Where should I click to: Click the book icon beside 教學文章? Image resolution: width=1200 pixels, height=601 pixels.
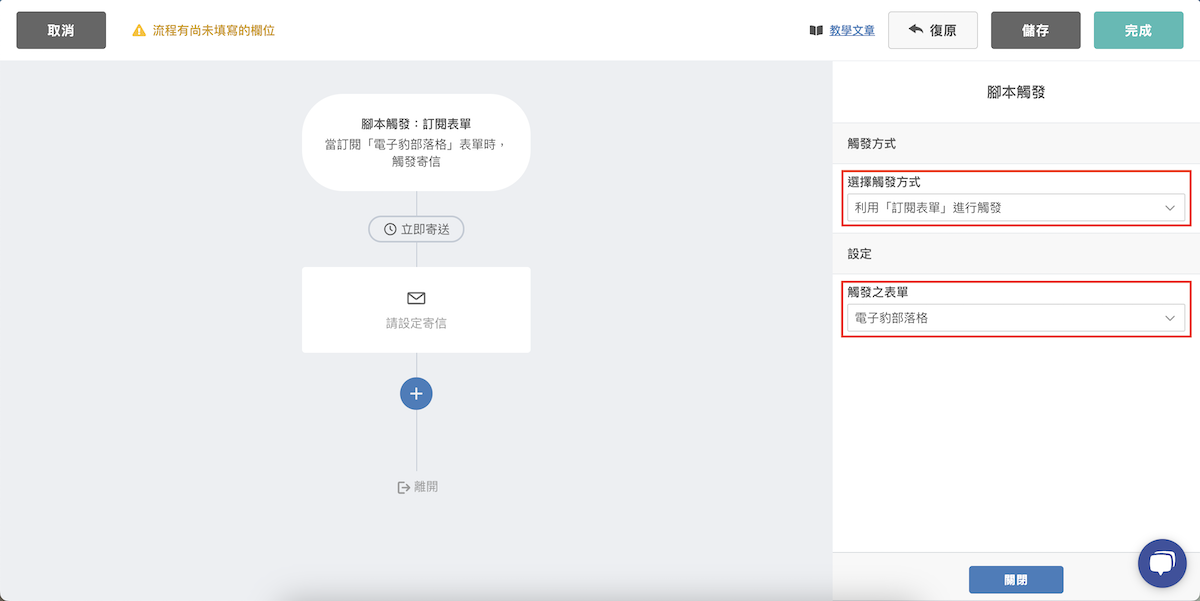[x=816, y=31]
